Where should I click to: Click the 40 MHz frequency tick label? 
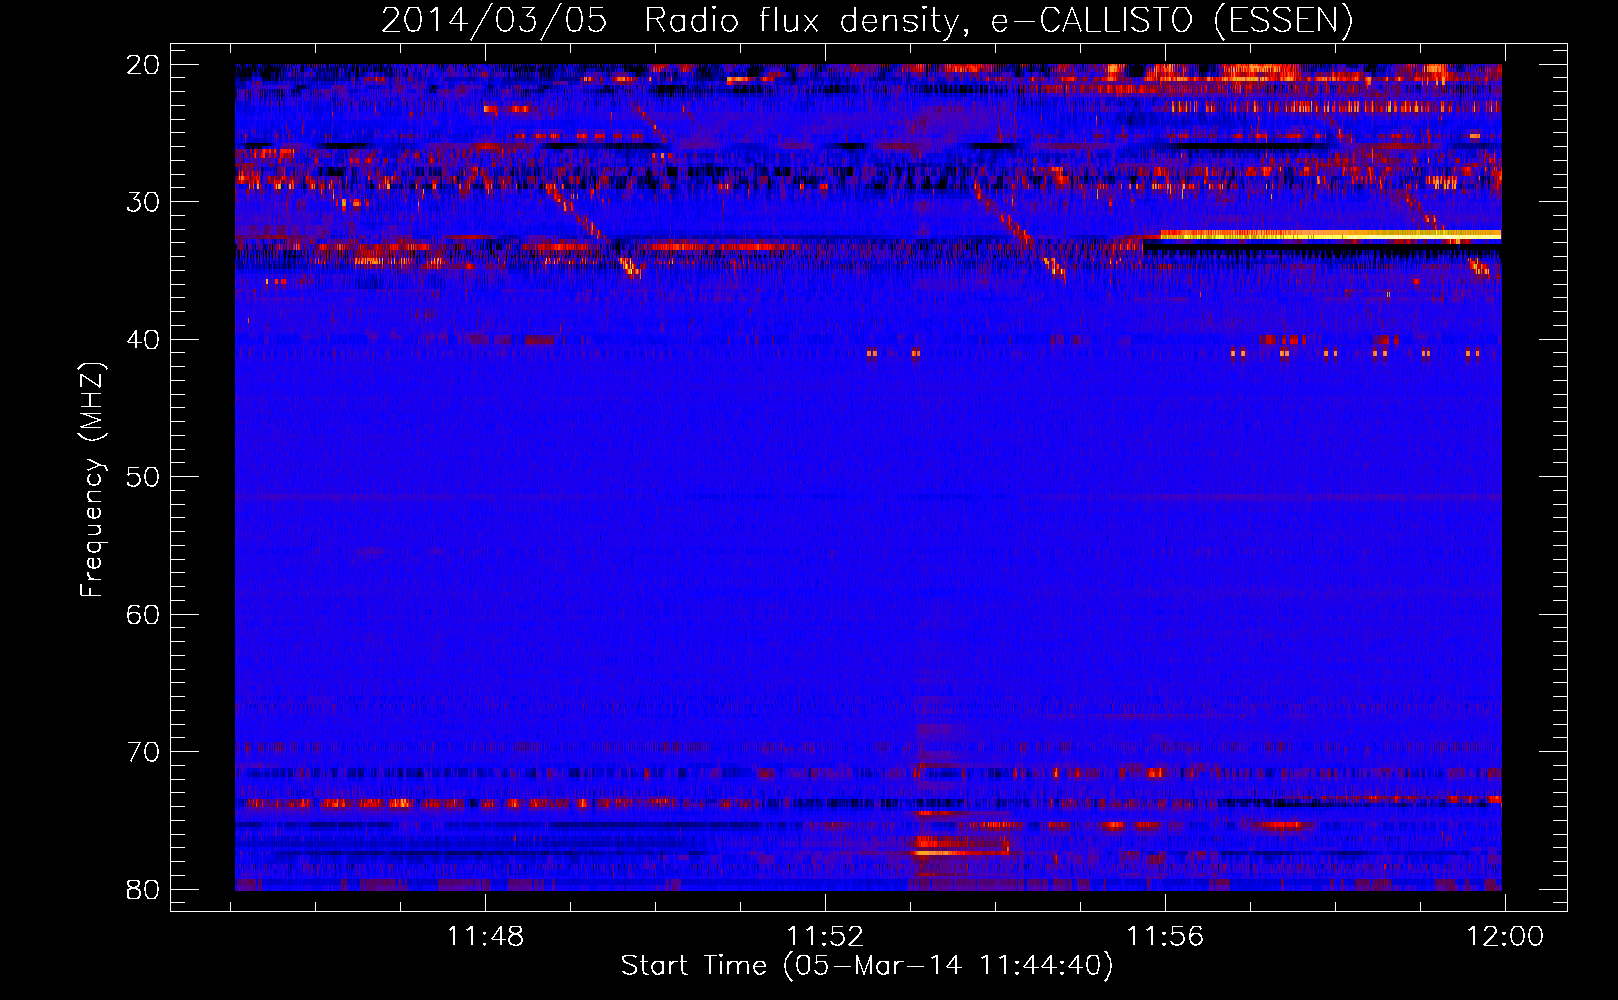click(x=143, y=340)
